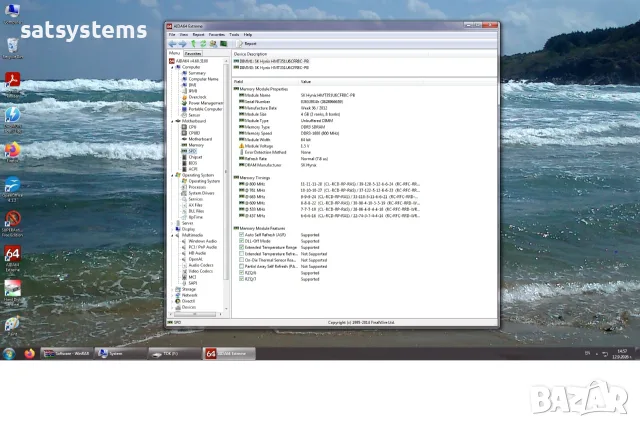Toggle RZQ/6 checkbox
The image size is (640, 427).
241,273
